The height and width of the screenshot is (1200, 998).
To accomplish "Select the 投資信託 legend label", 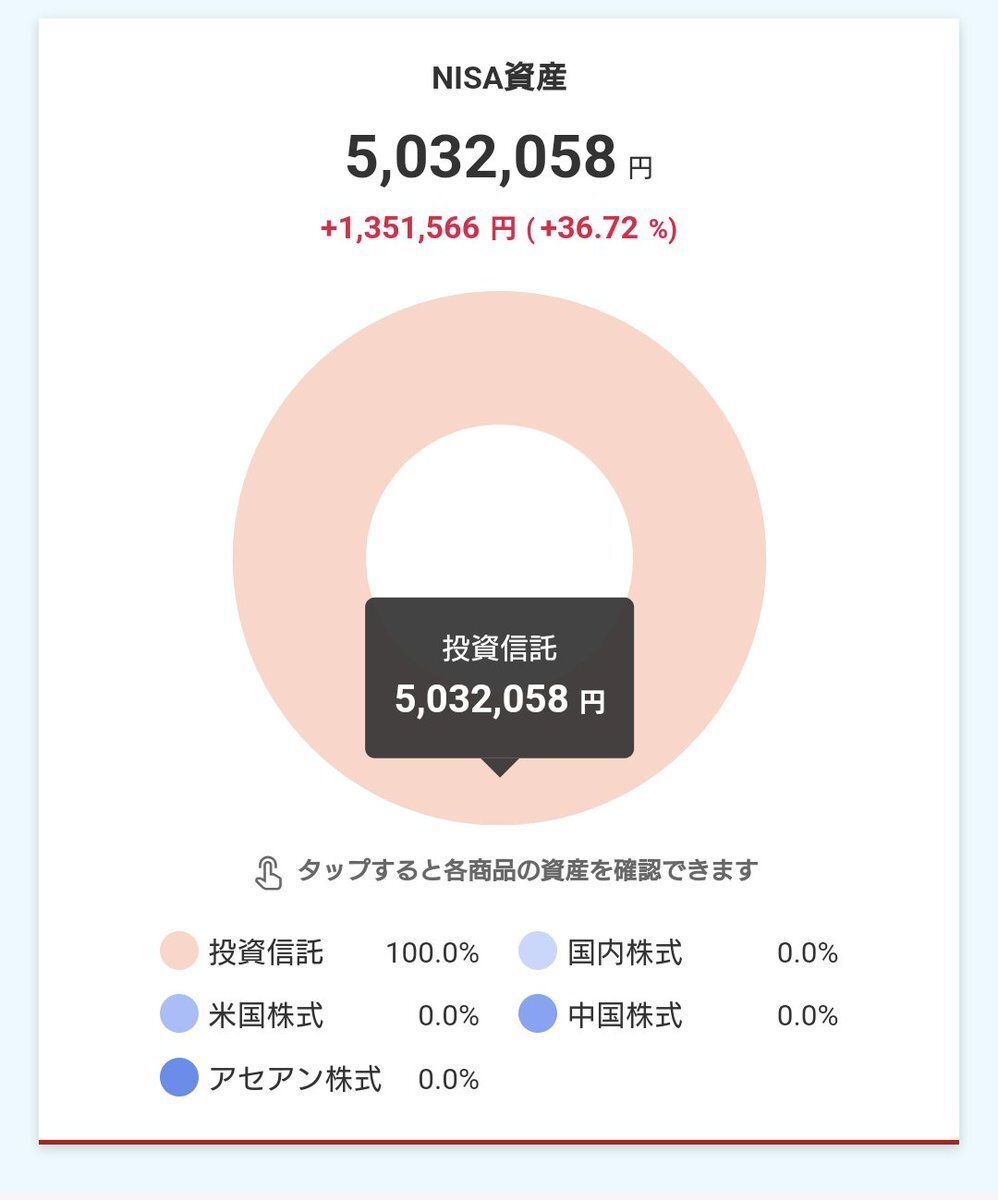I will coord(266,952).
